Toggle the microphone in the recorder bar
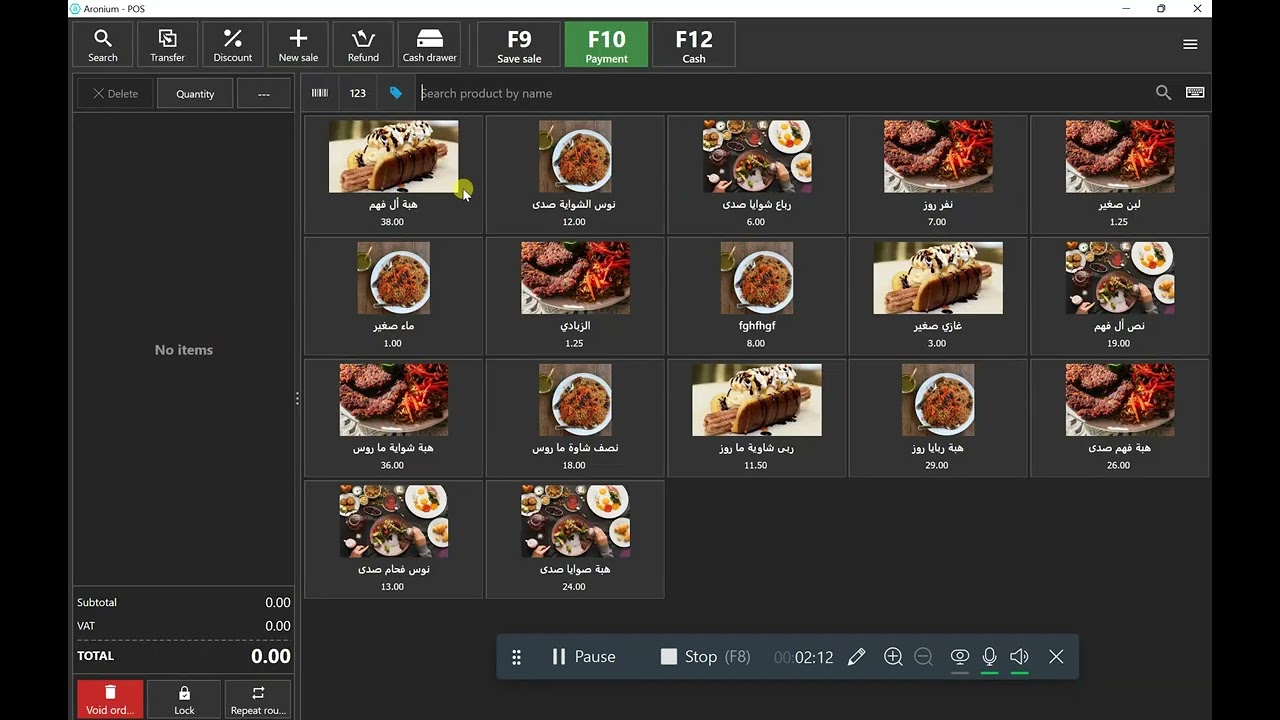This screenshot has height=720, width=1280. [x=989, y=657]
